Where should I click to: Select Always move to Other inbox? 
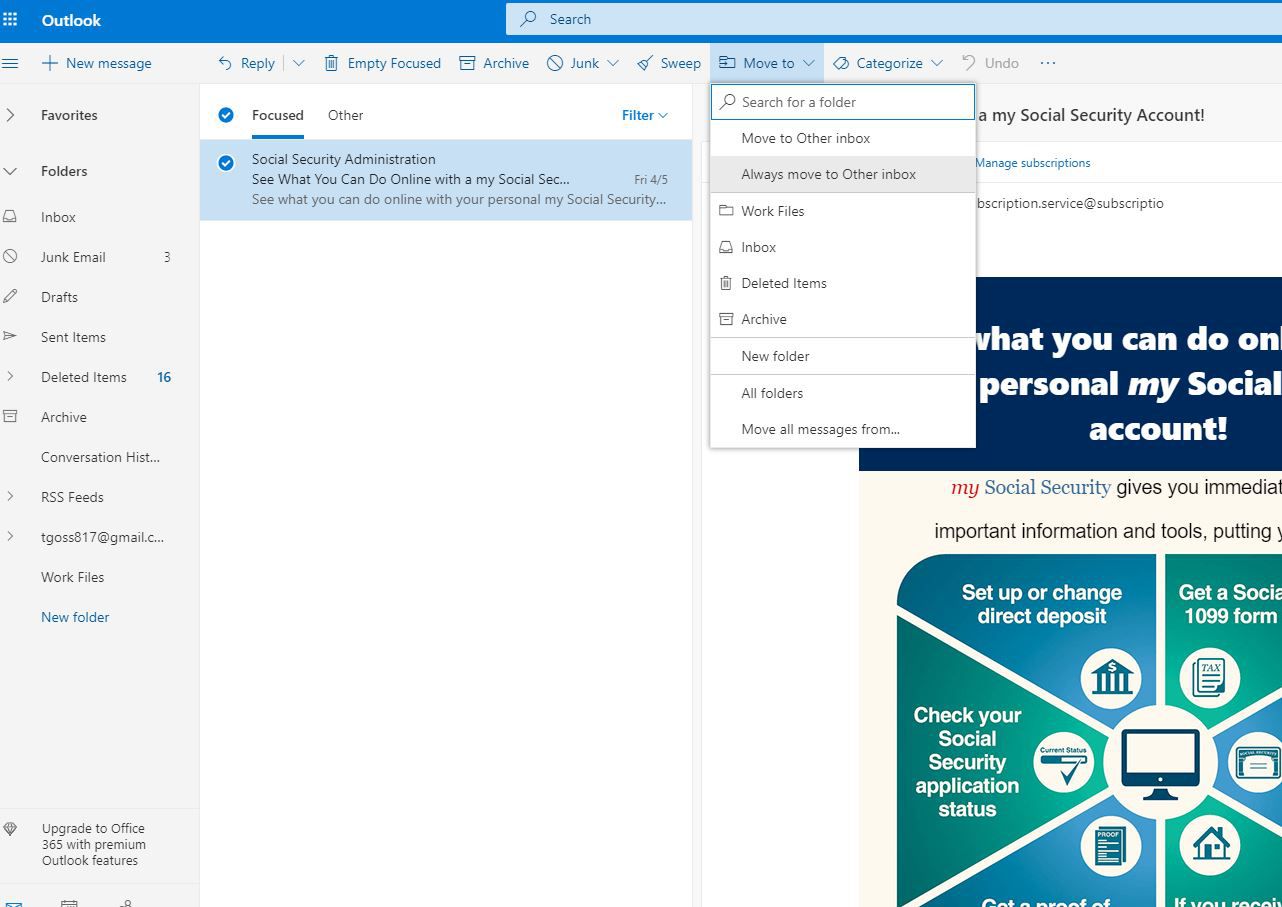coord(843,174)
